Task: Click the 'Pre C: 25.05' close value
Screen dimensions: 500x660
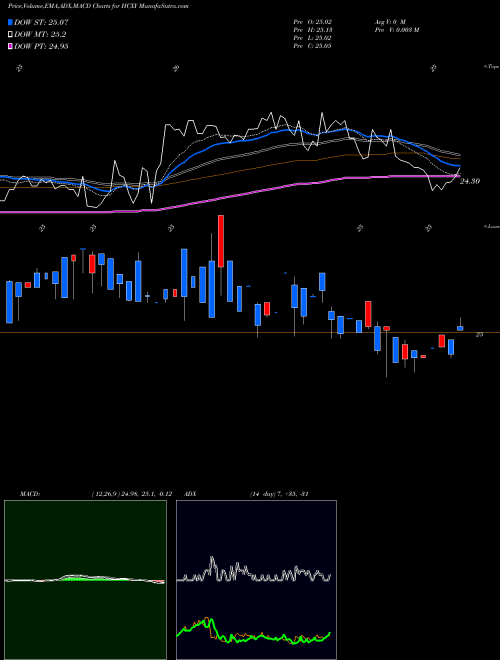Action: tap(313, 45)
